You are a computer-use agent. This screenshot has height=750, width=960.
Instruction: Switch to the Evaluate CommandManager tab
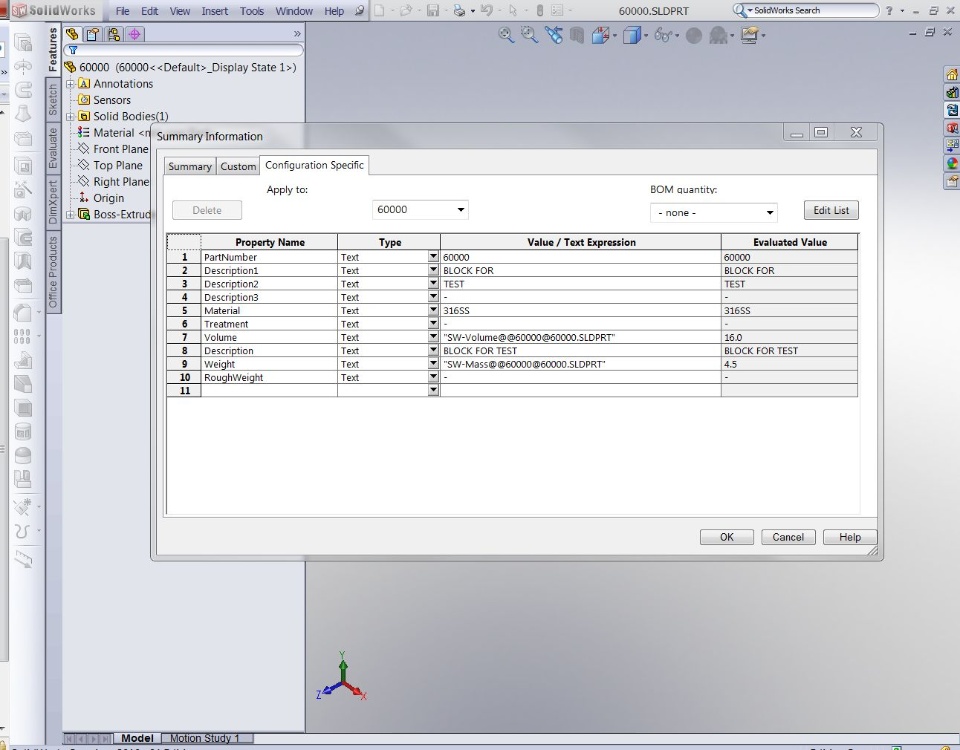point(53,148)
